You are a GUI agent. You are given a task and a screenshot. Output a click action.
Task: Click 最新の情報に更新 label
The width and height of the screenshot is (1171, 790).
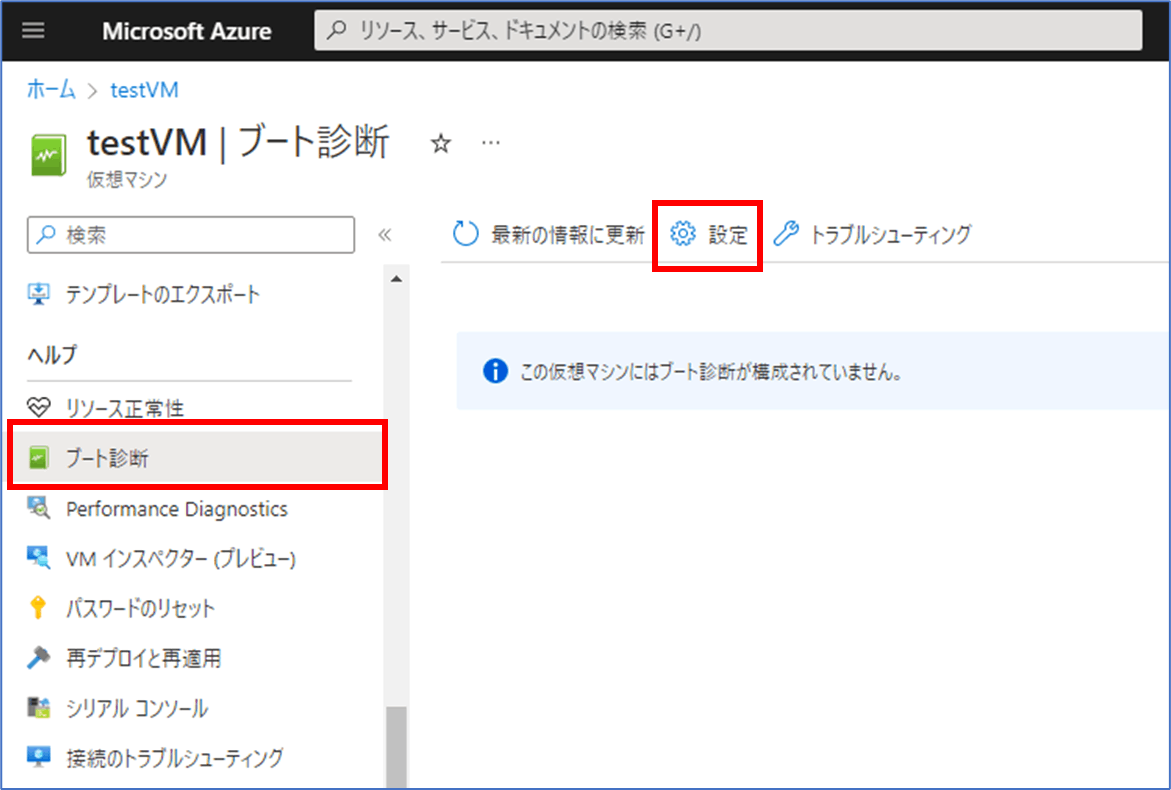[x=568, y=235]
